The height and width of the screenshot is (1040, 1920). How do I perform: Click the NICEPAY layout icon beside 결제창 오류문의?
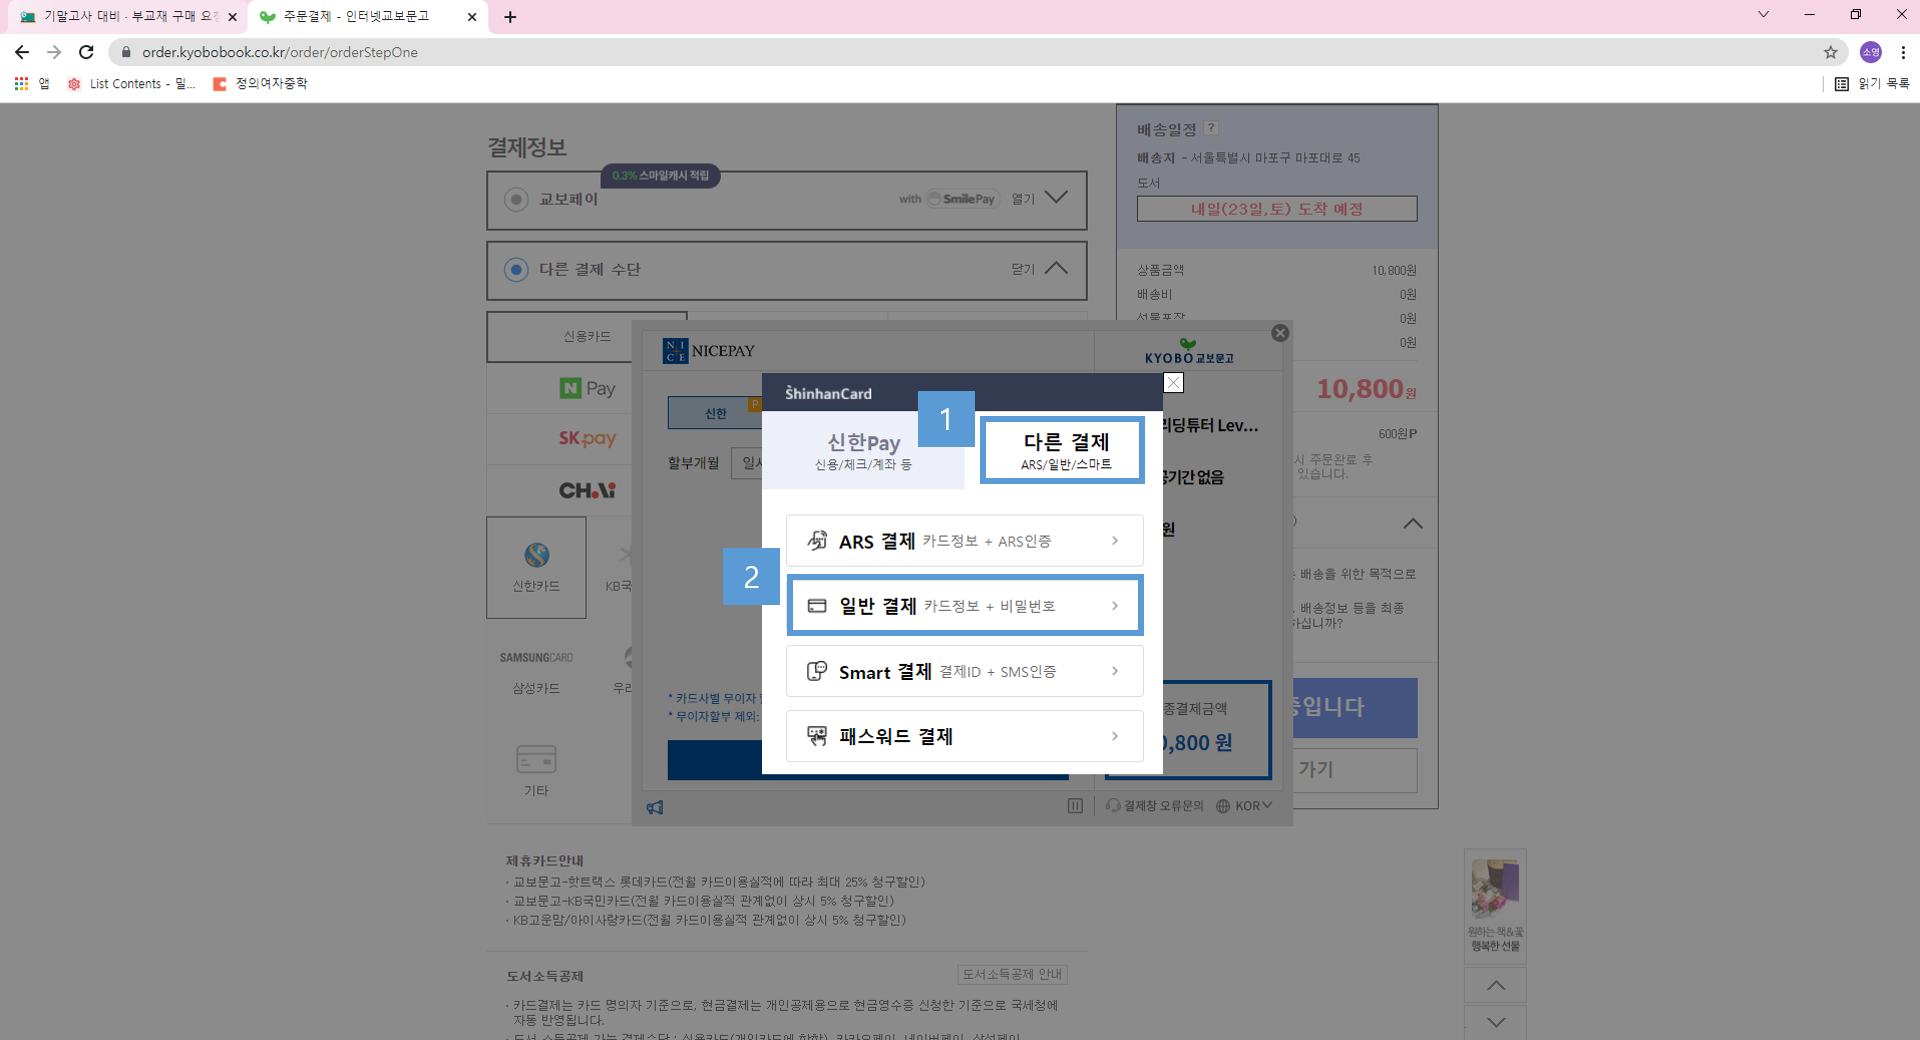click(x=1075, y=806)
